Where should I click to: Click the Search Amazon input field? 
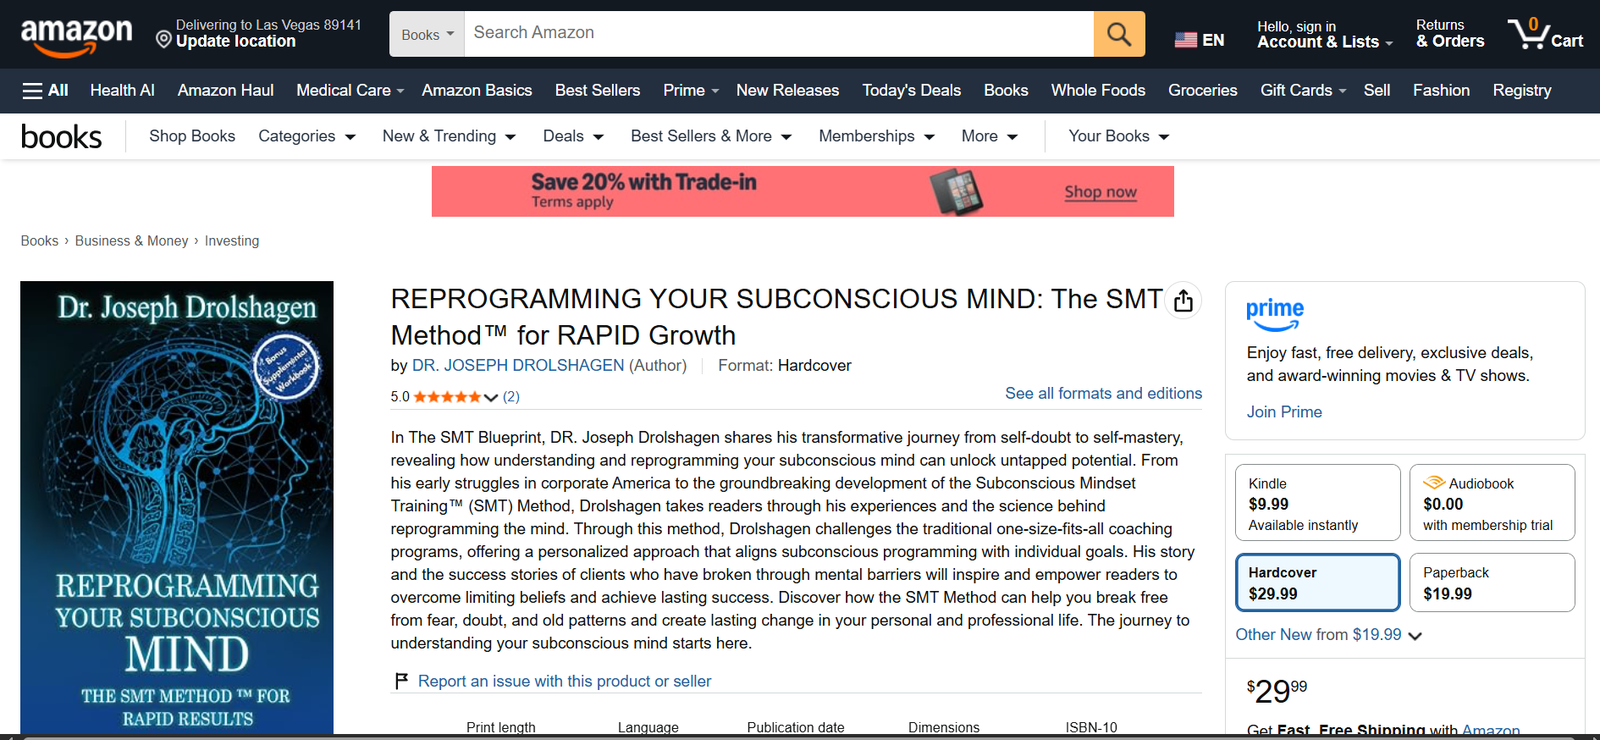coord(779,34)
